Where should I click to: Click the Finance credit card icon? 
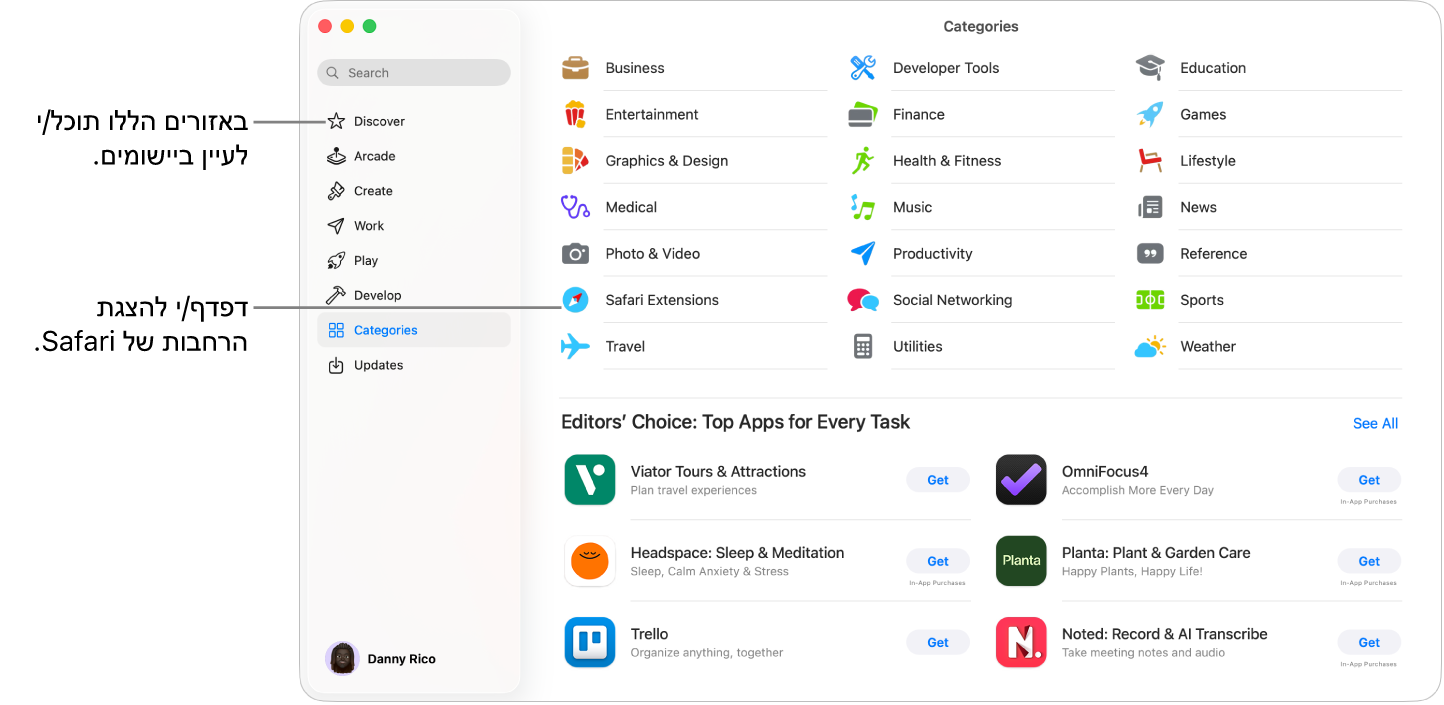[862, 115]
